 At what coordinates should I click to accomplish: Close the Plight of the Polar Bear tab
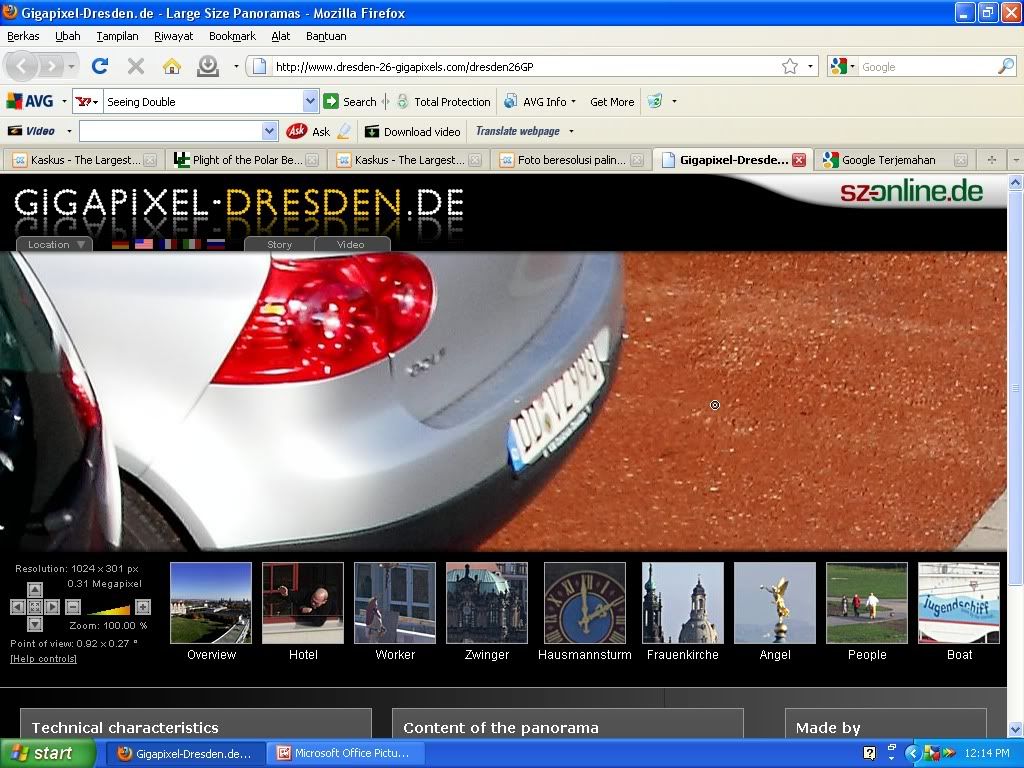[312, 160]
